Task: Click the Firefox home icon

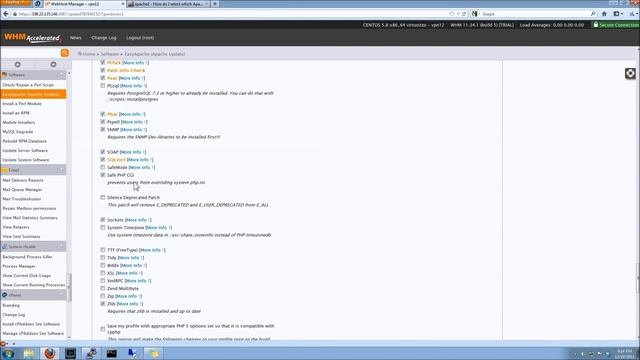Action: (x=604, y=14)
